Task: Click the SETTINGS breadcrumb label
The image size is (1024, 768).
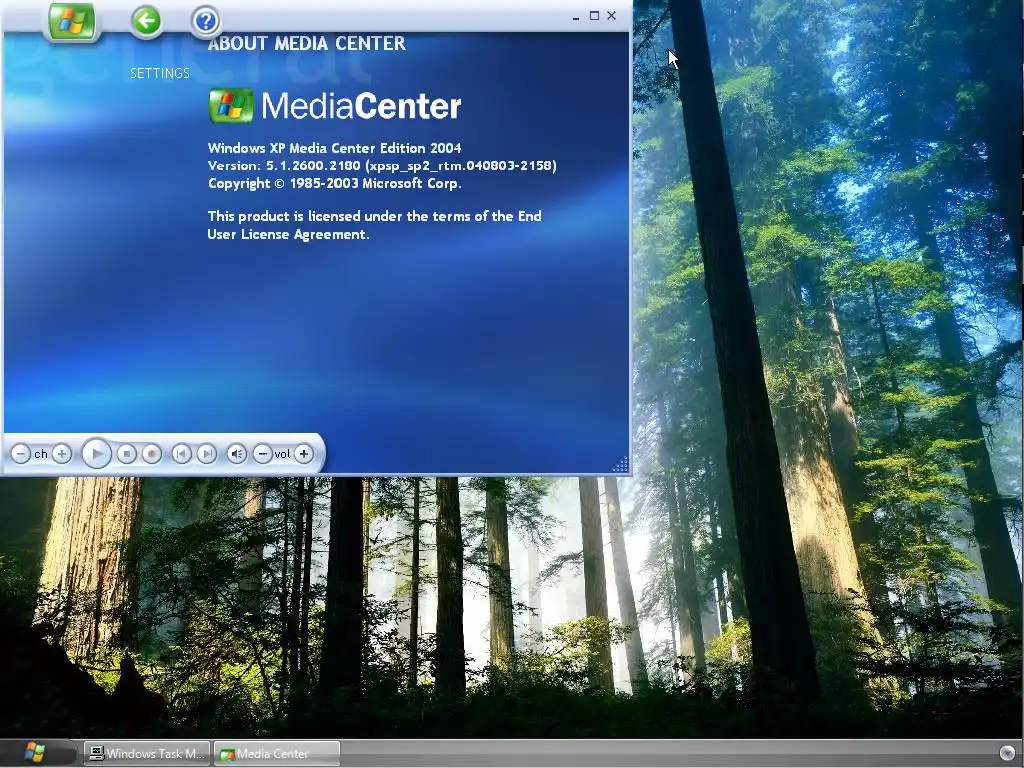Action: (160, 73)
